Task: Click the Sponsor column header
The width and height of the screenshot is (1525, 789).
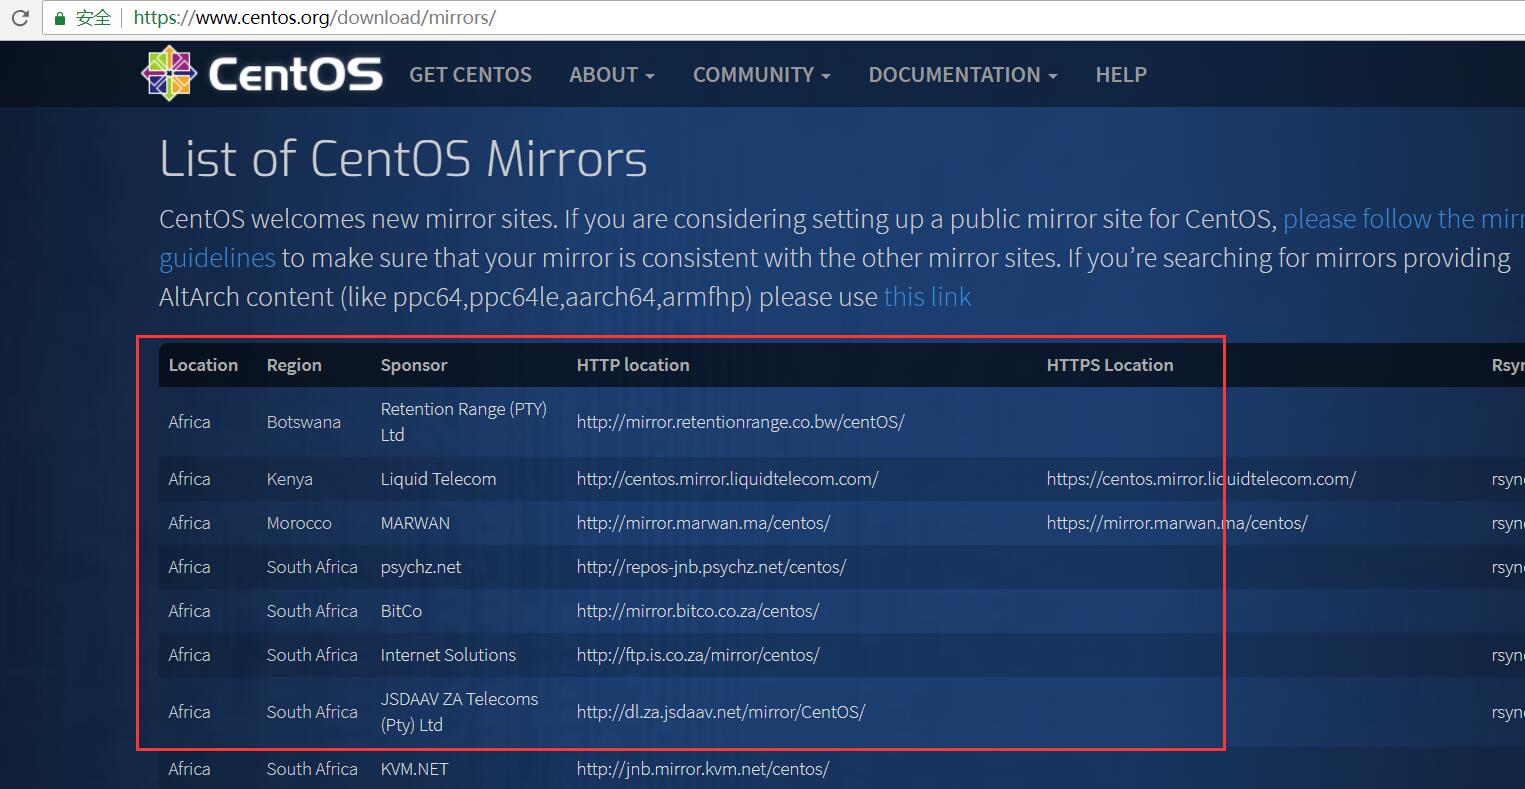Action: pyautogui.click(x=414, y=365)
